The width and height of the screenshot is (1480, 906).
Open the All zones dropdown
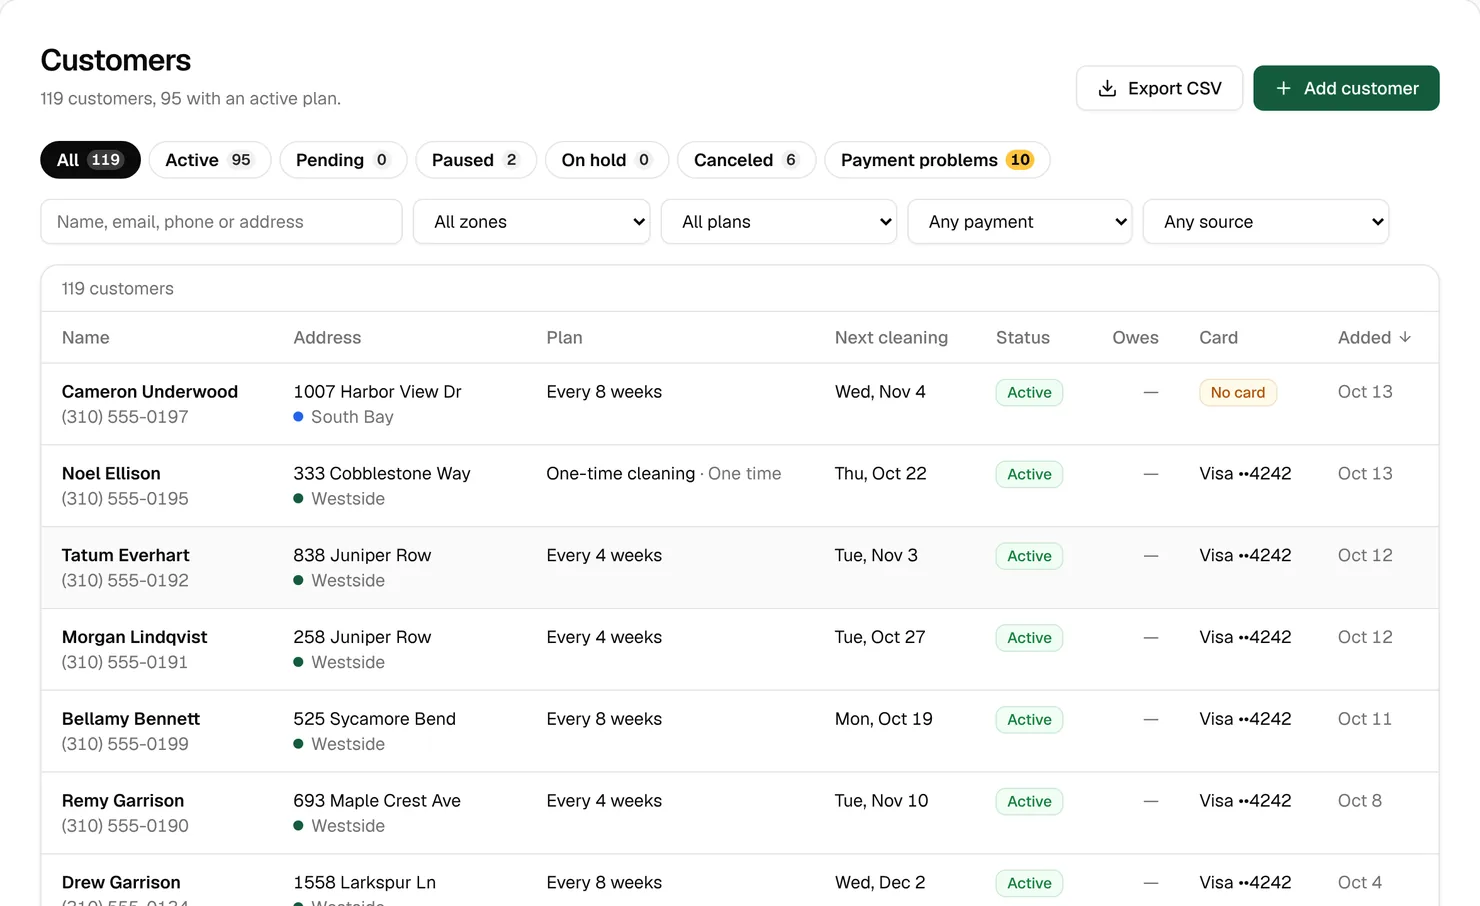(532, 222)
